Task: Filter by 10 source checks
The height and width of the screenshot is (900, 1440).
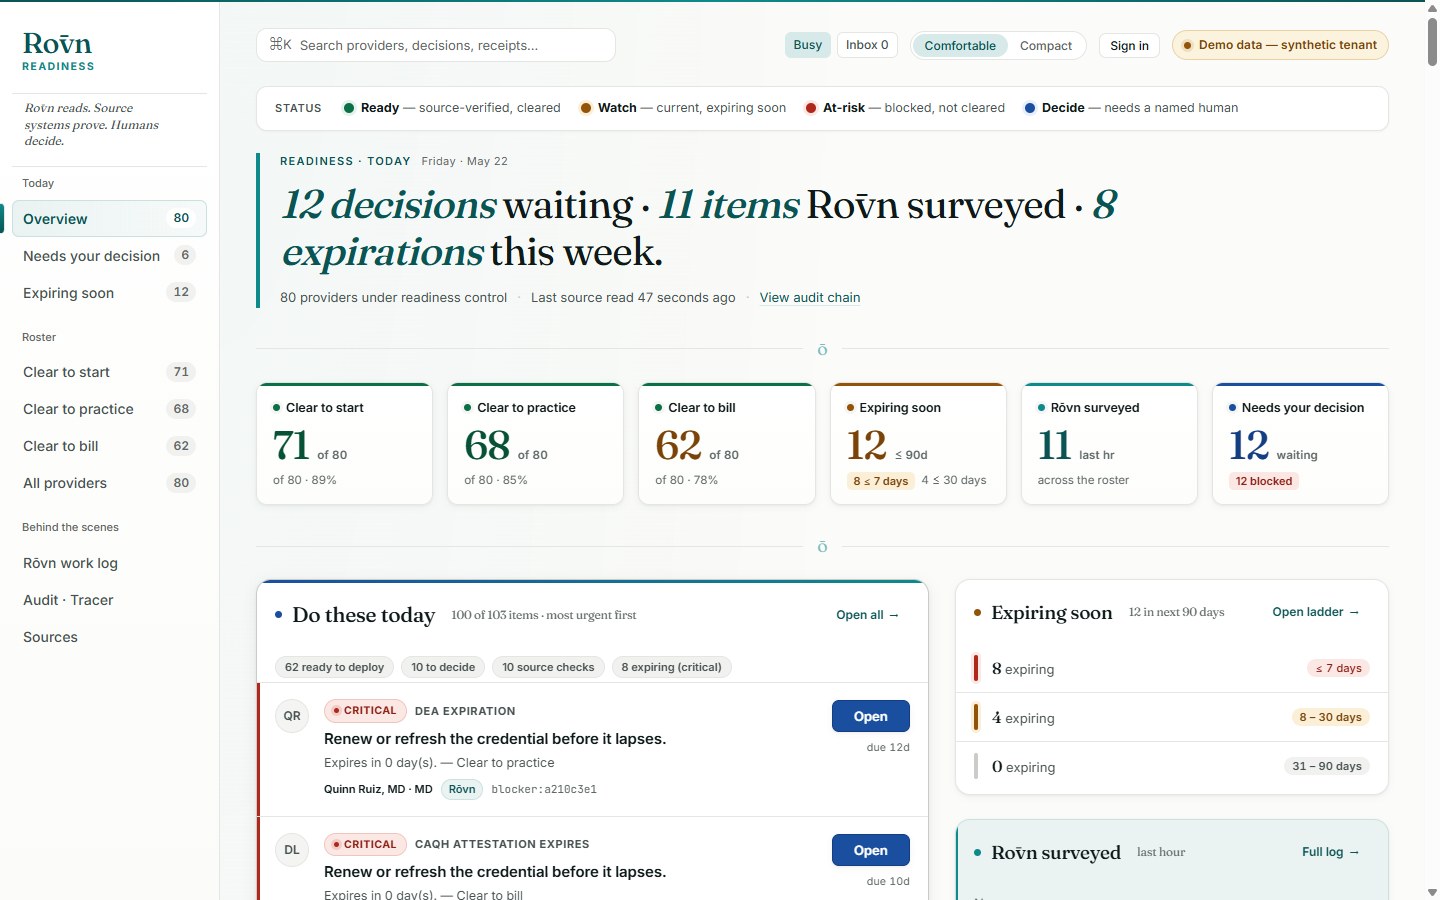Action: click(x=548, y=667)
